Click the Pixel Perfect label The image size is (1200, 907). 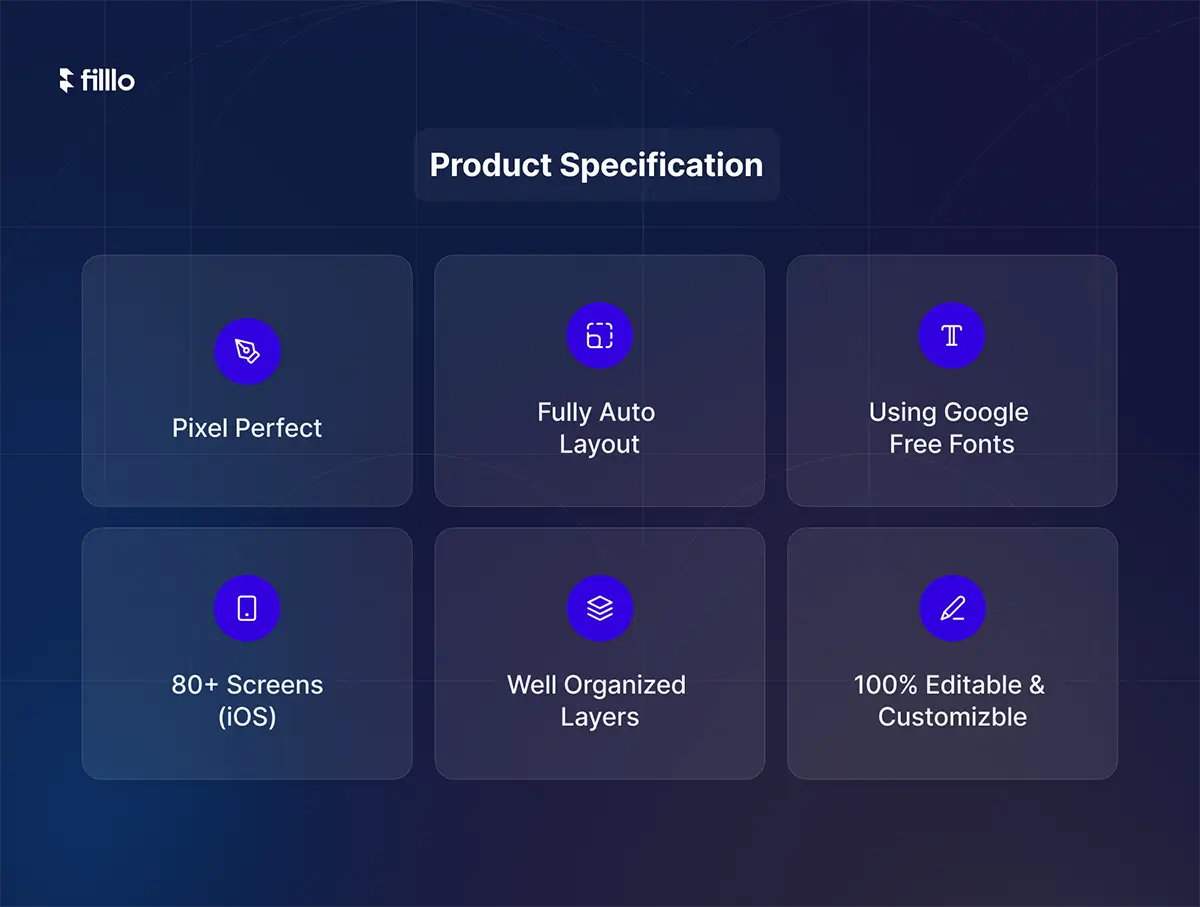click(x=247, y=428)
